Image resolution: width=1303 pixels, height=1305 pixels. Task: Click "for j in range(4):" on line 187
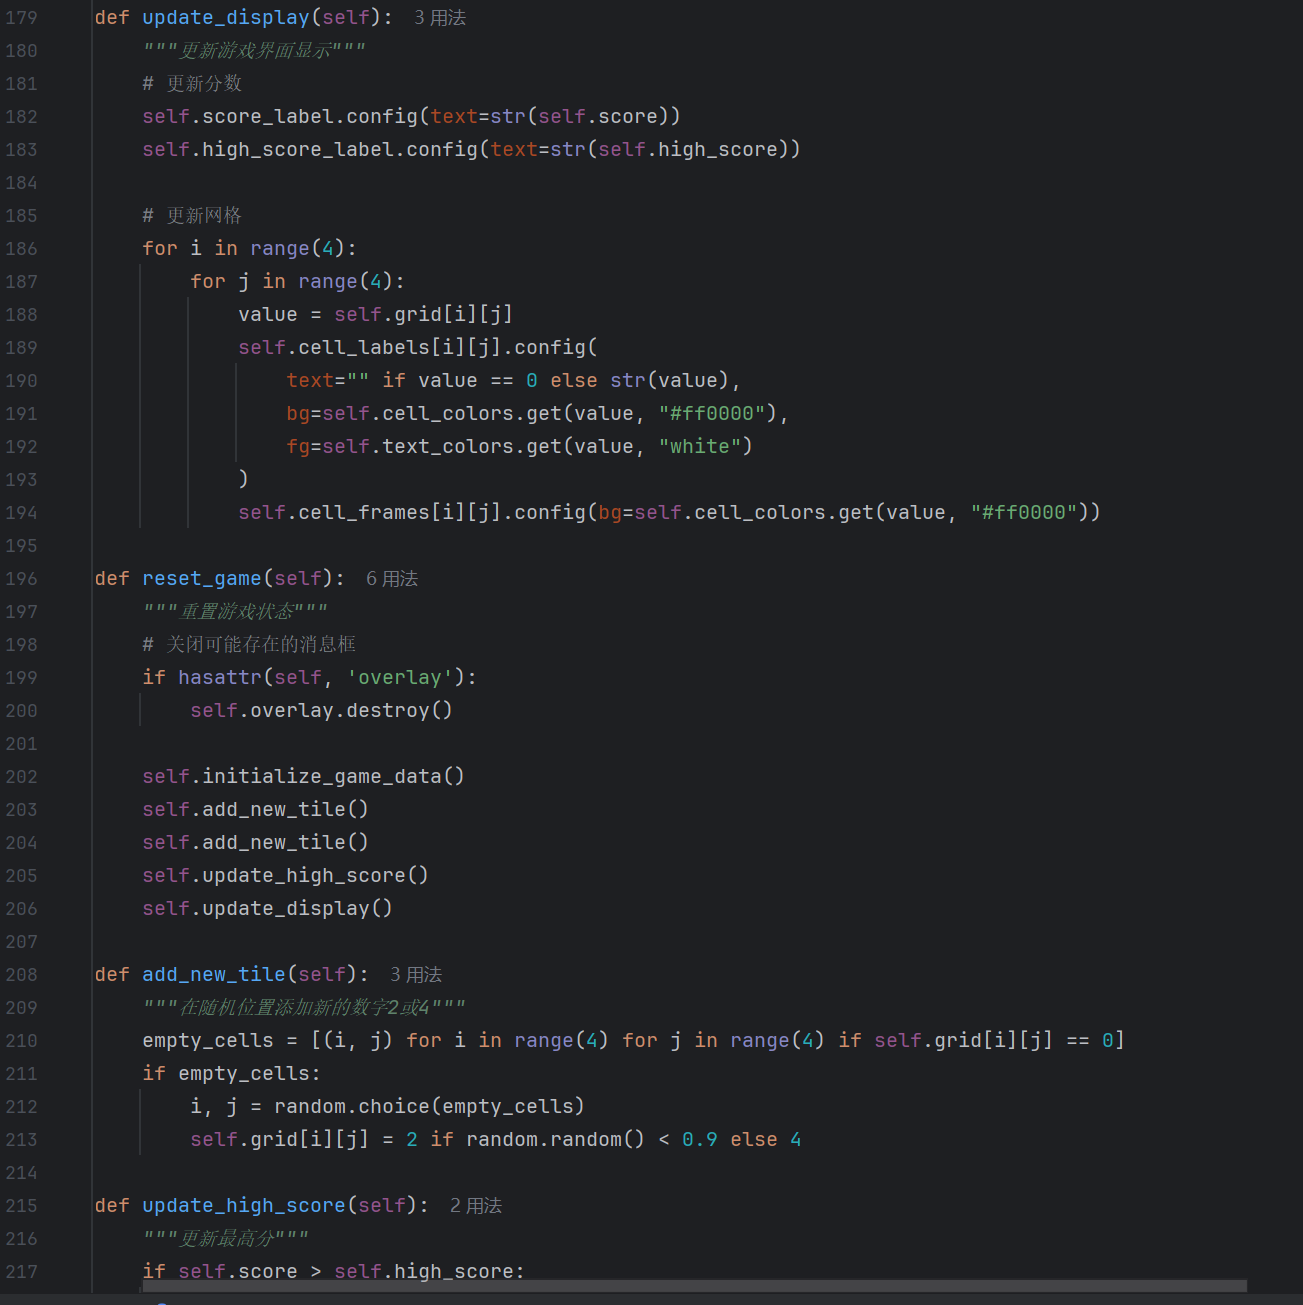[x=297, y=282]
